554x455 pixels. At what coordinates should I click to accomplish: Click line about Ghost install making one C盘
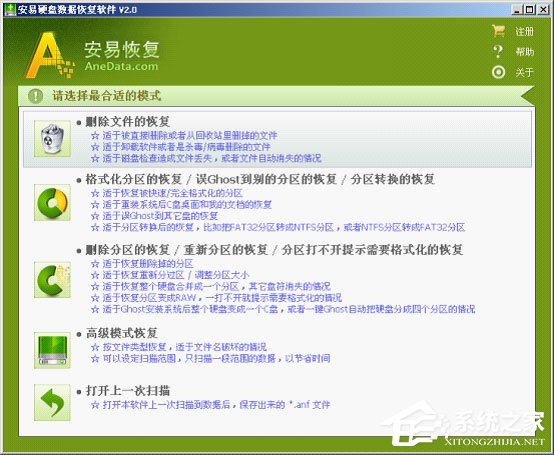tap(283, 309)
